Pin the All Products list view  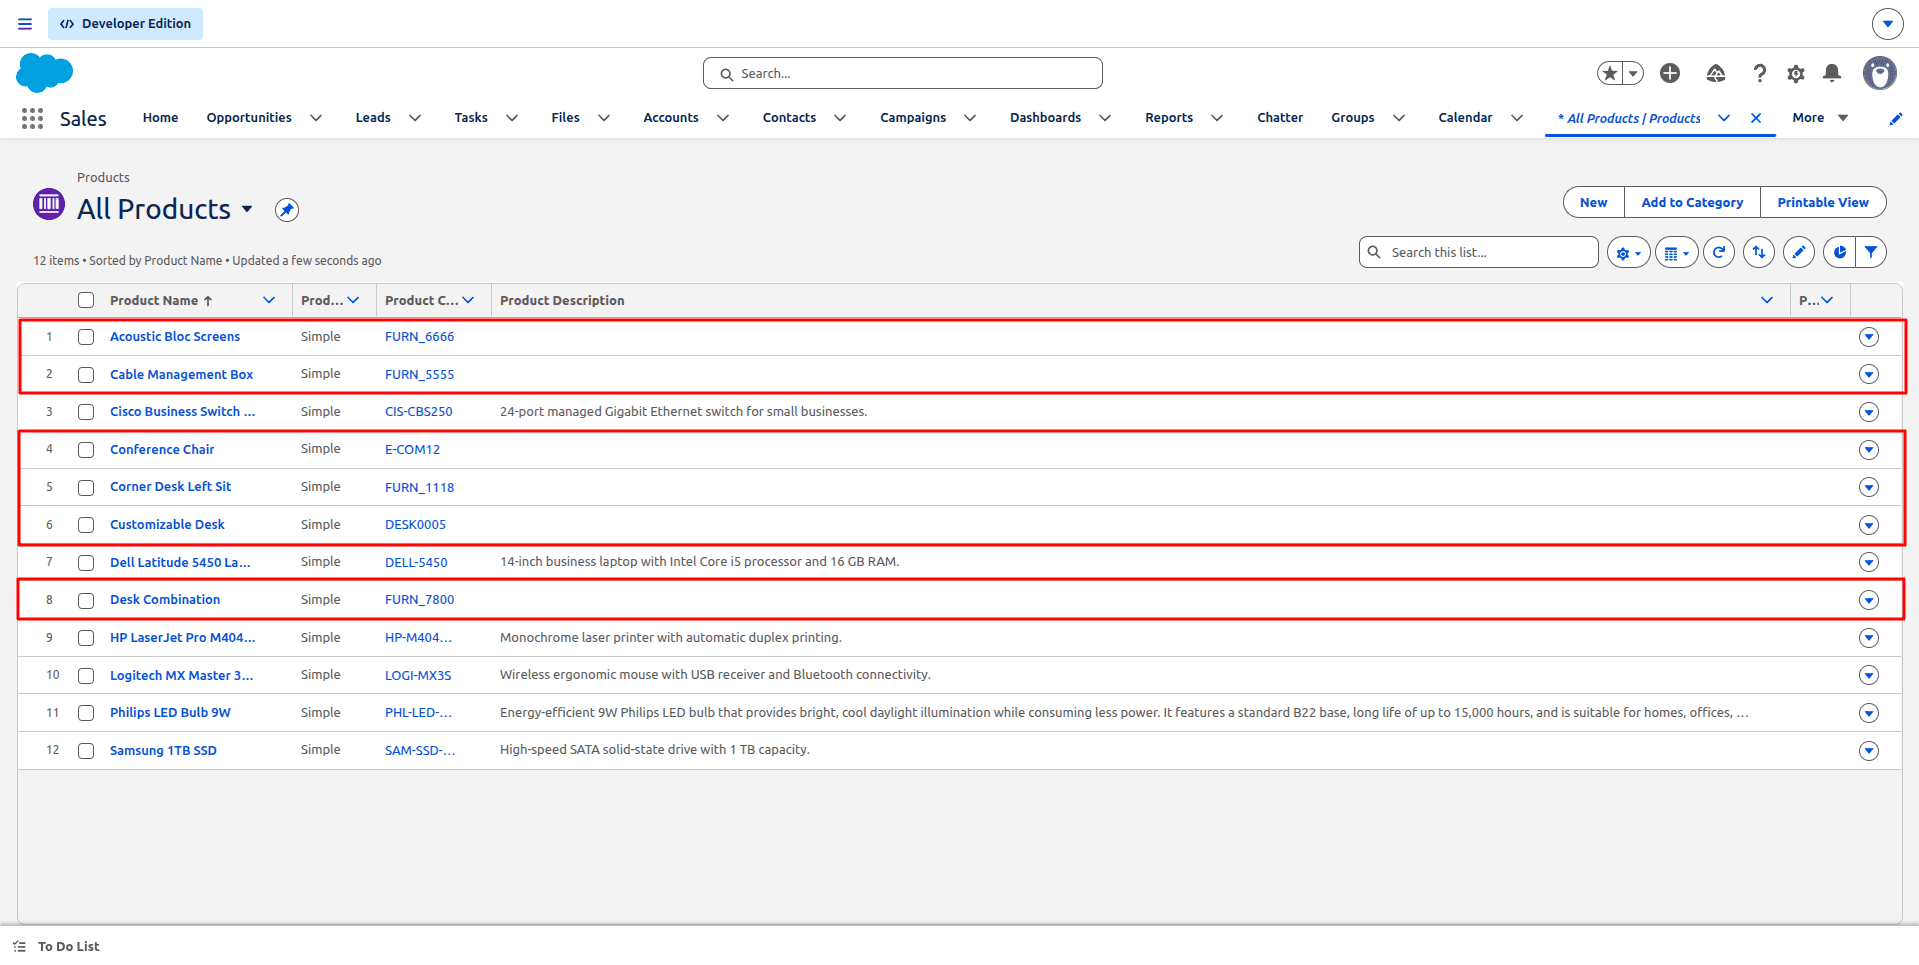(x=287, y=210)
